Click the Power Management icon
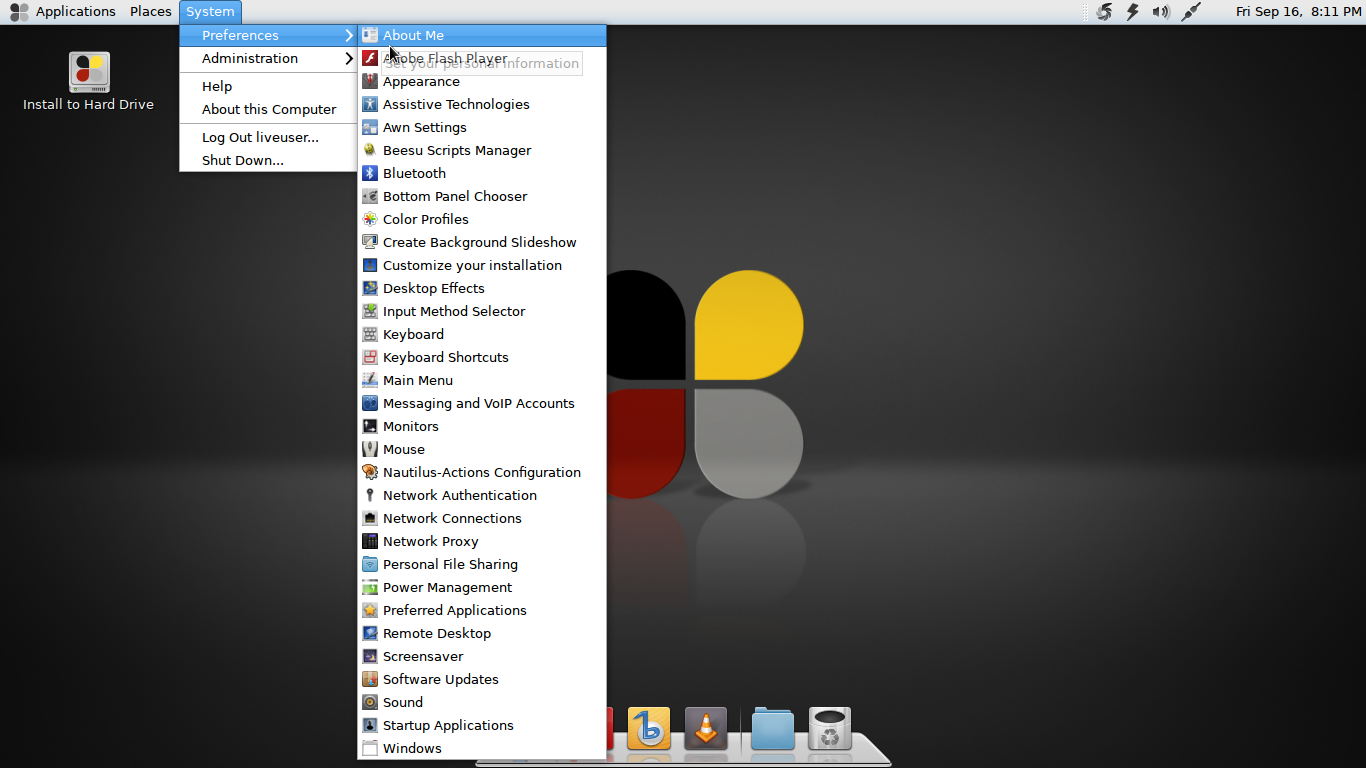The width and height of the screenshot is (1366, 768). [x=370, y=587]
